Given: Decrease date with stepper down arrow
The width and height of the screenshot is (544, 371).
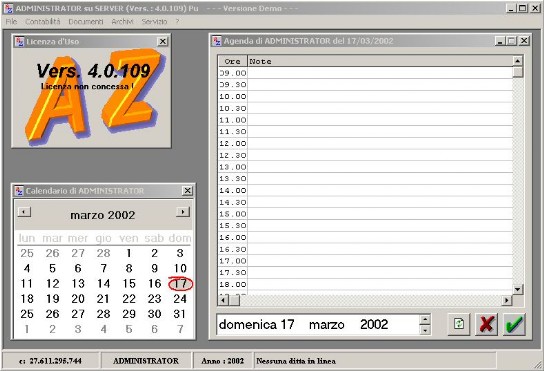Looking at the screenshot, I should [425, 330].
